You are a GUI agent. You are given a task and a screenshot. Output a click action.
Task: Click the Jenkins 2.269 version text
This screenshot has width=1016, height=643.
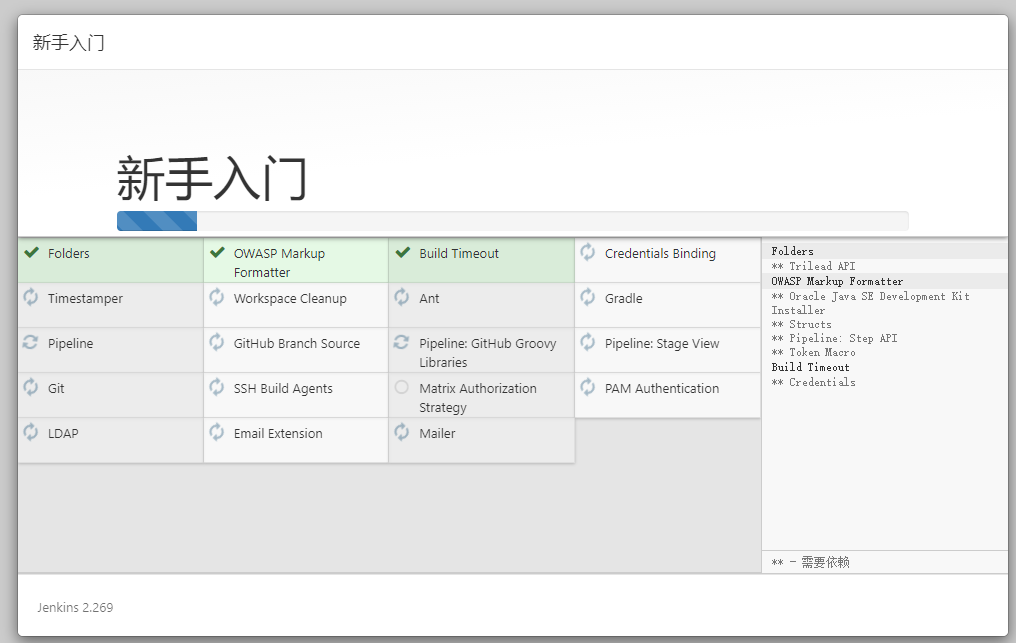(75, 607)
